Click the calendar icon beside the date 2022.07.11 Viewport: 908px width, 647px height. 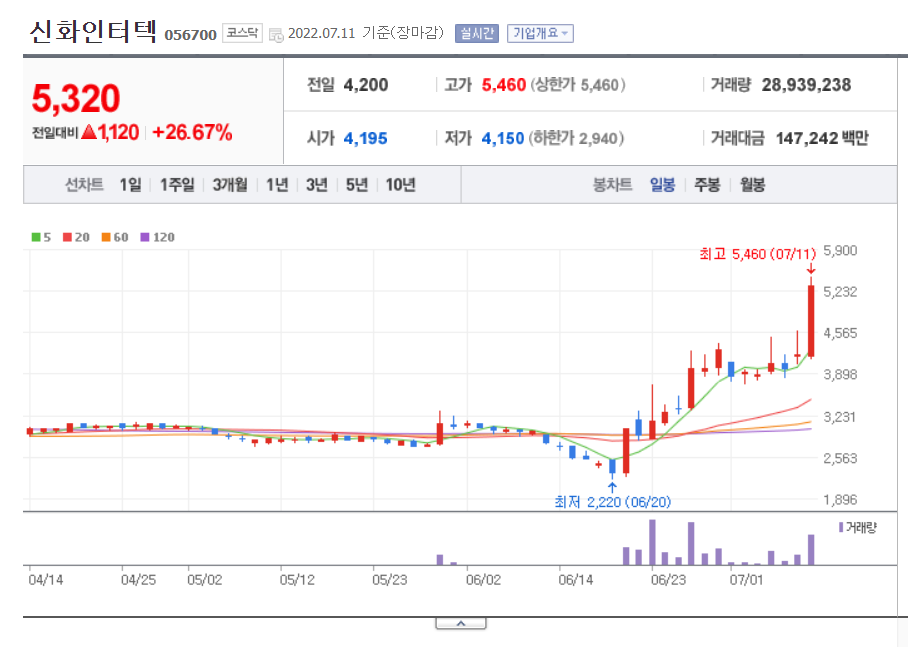tap(276, 35)
